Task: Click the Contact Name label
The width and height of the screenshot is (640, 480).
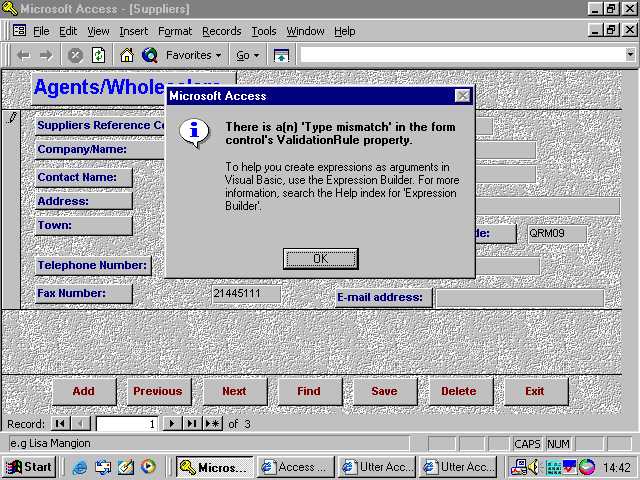Action: [x=84, y=178]
